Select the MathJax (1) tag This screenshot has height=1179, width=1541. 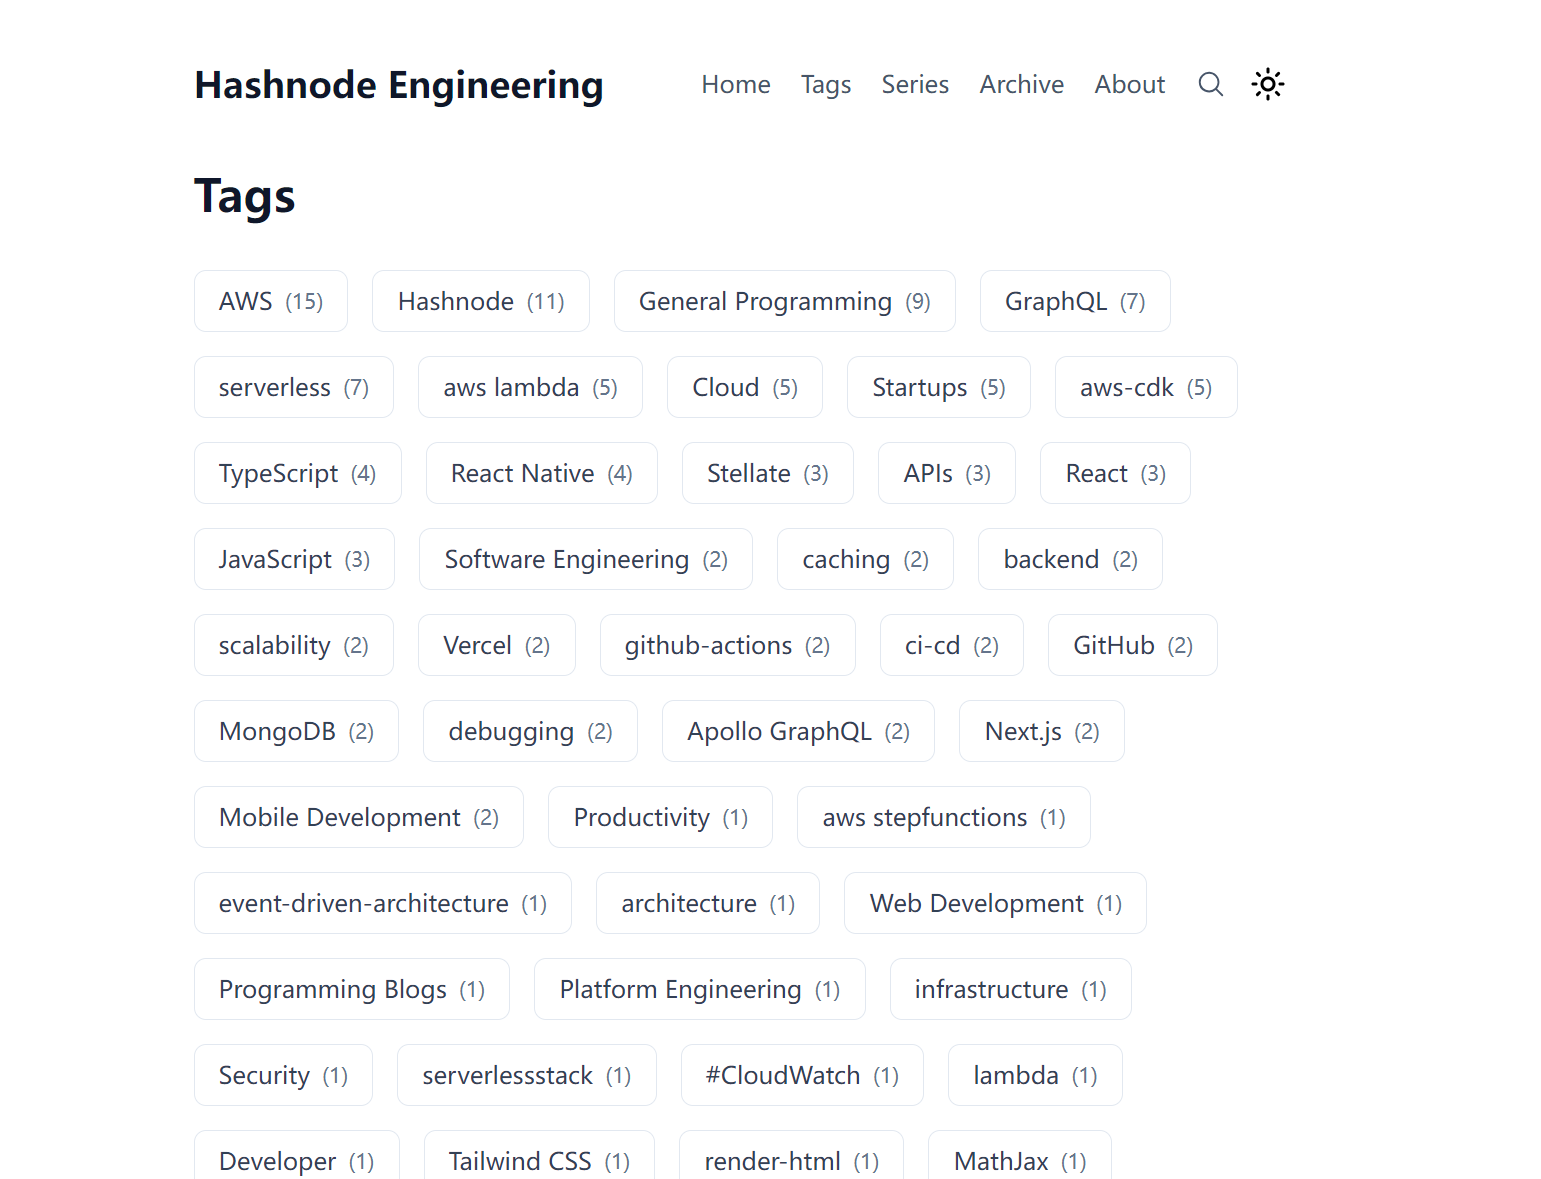point(1020,1155)
